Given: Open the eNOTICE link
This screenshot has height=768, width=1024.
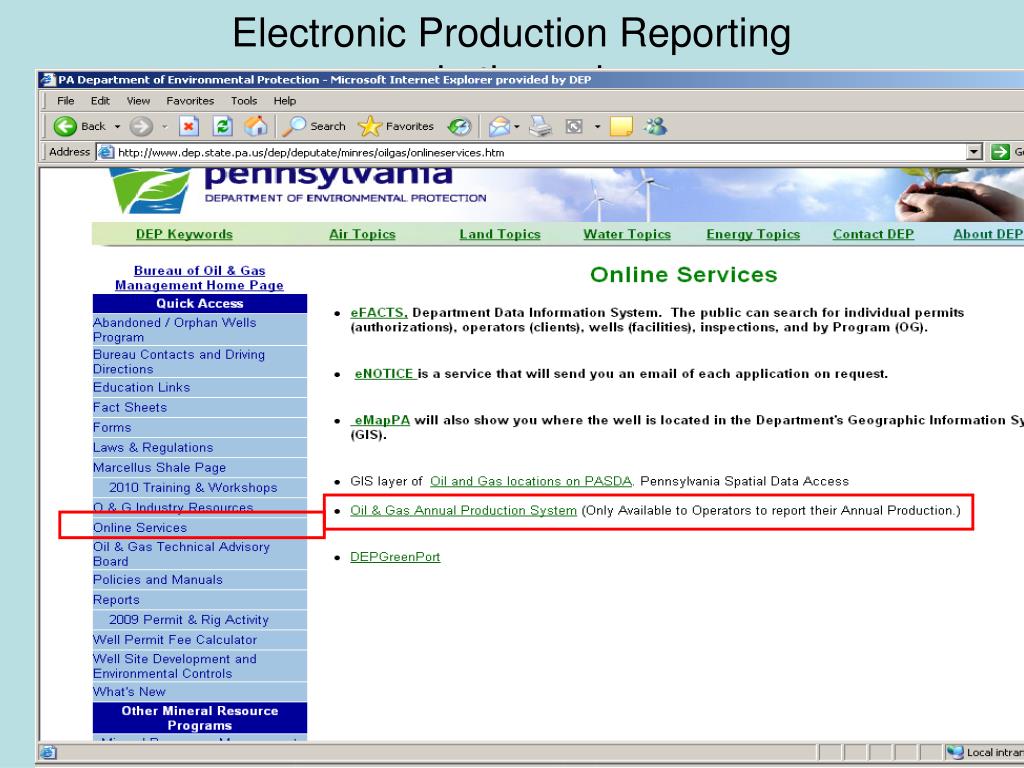Looking at the screenshot, I should [385, 374].
